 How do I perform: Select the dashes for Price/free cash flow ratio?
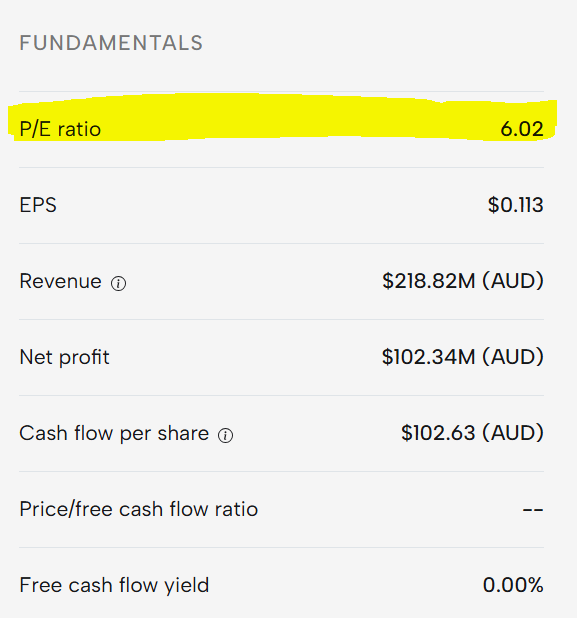(x=533, y=510)
